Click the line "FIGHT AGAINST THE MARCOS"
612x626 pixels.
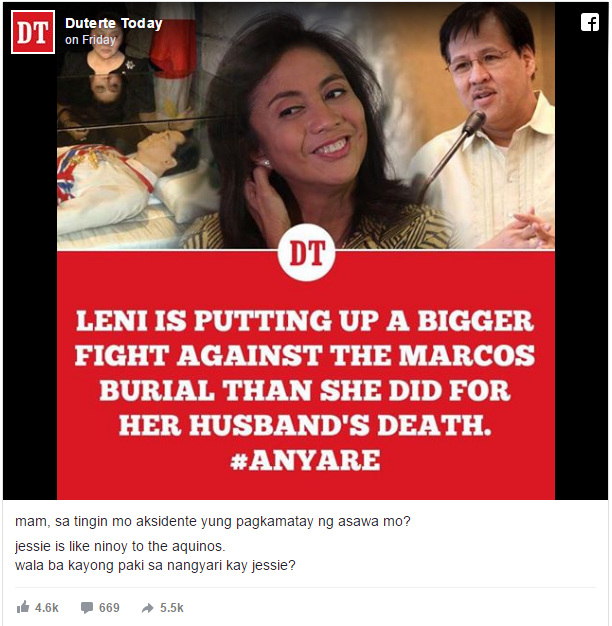tap(305, 356)
